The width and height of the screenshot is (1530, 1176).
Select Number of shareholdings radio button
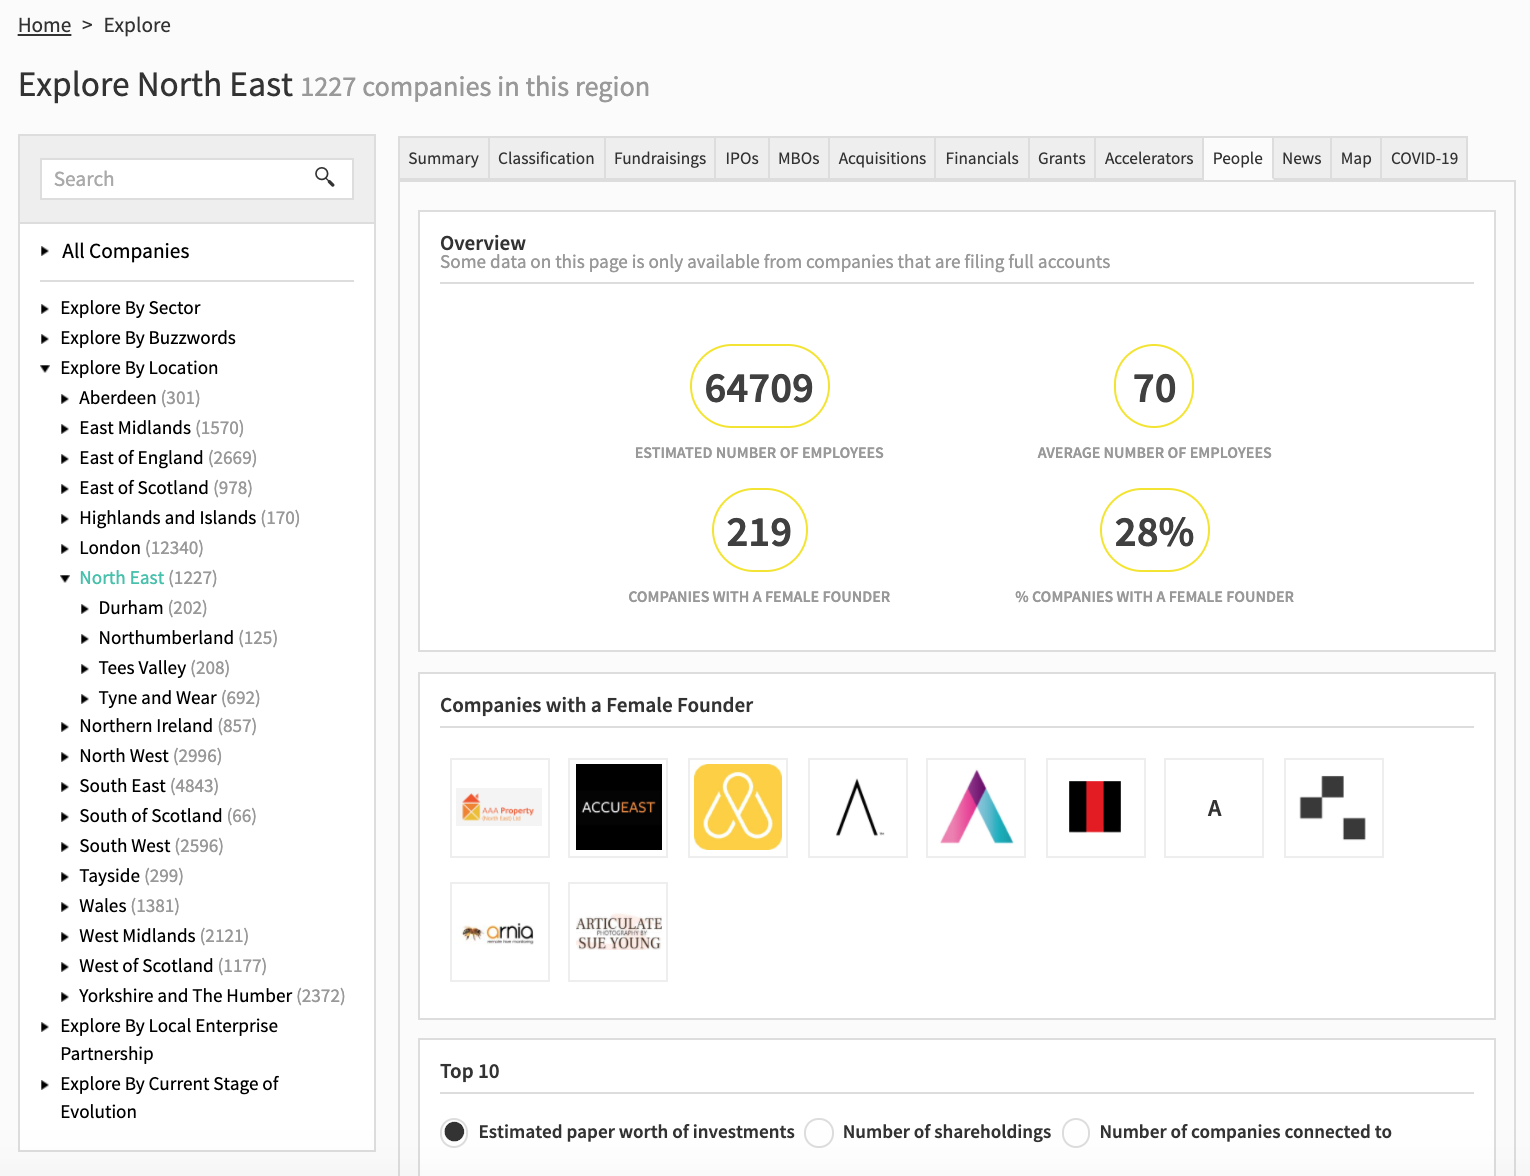[x=819, y=1132]
